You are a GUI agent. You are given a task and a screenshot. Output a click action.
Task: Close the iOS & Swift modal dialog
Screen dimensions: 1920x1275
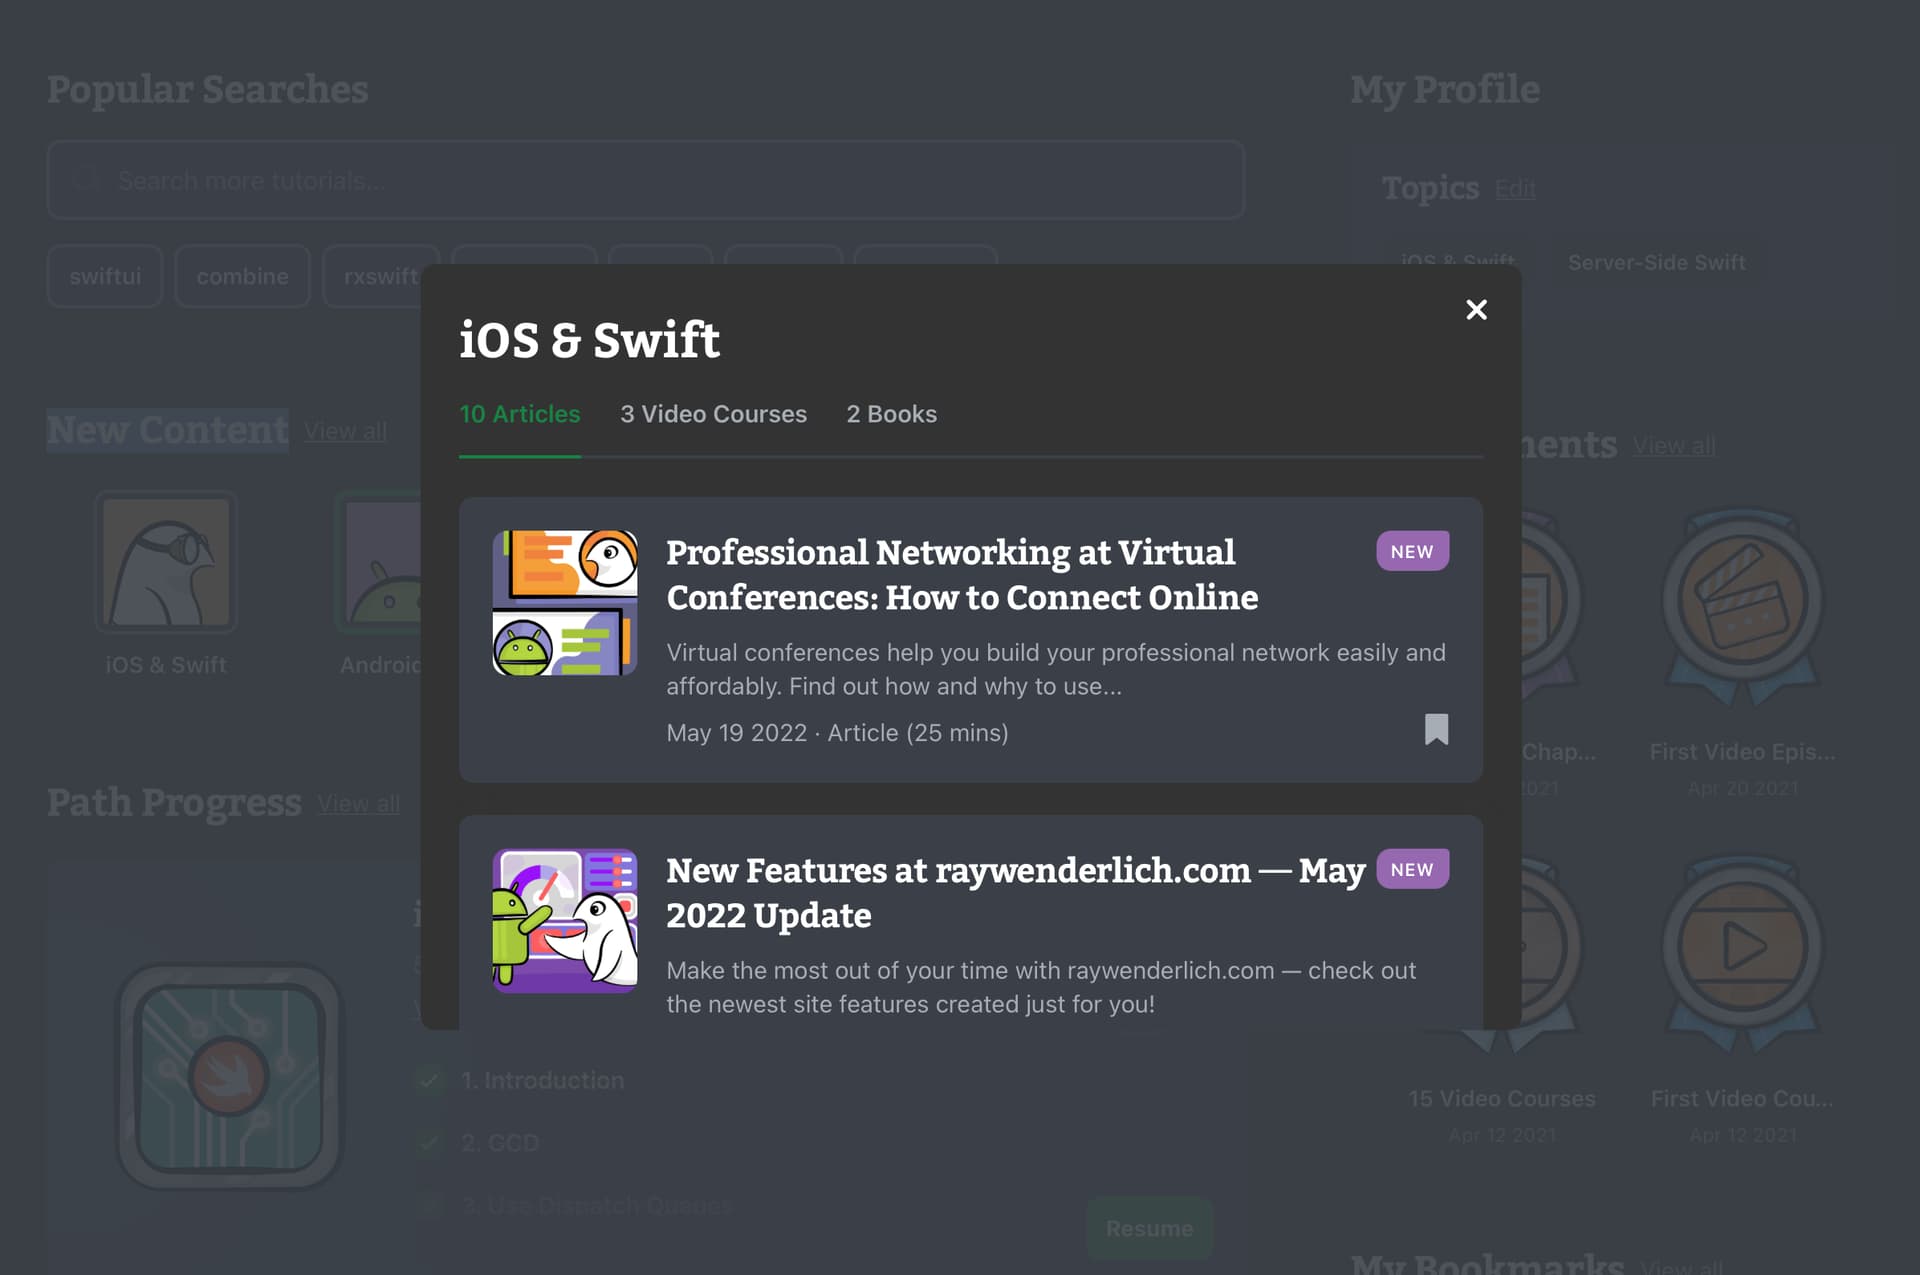pos(1476,310)
